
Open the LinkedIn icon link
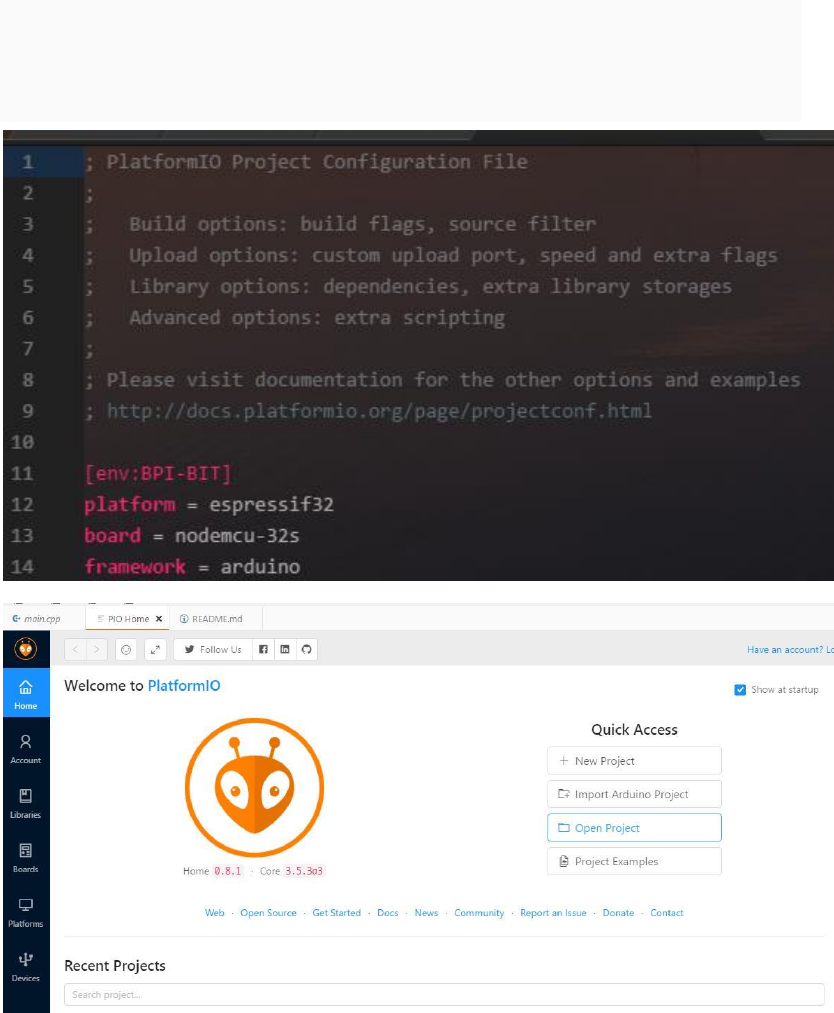pyautogui.click(x=285, y=649)
